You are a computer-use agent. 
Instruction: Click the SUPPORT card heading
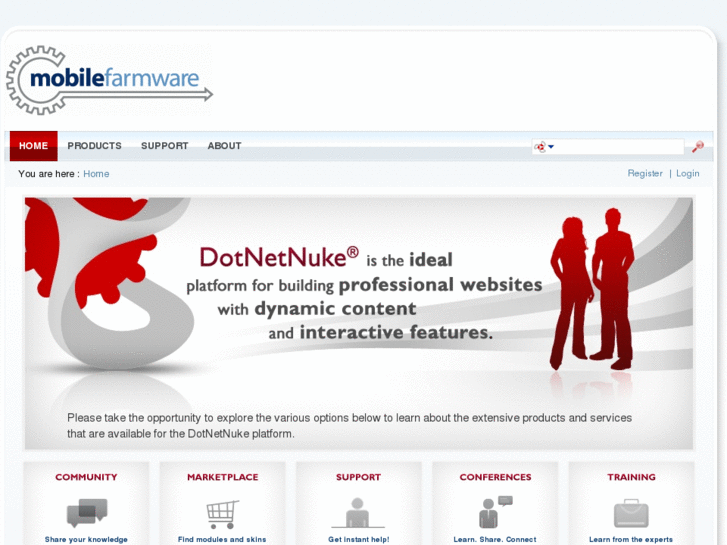(358, 477)
